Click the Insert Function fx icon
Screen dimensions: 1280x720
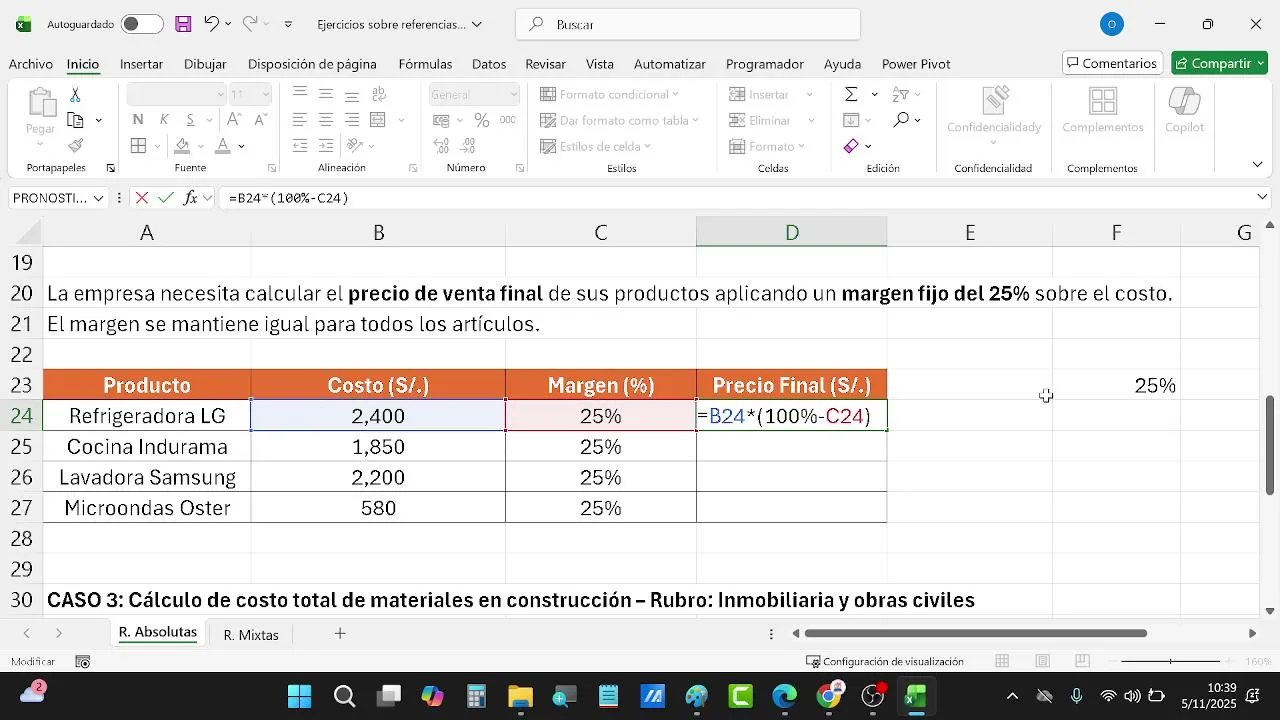(190, 198)
